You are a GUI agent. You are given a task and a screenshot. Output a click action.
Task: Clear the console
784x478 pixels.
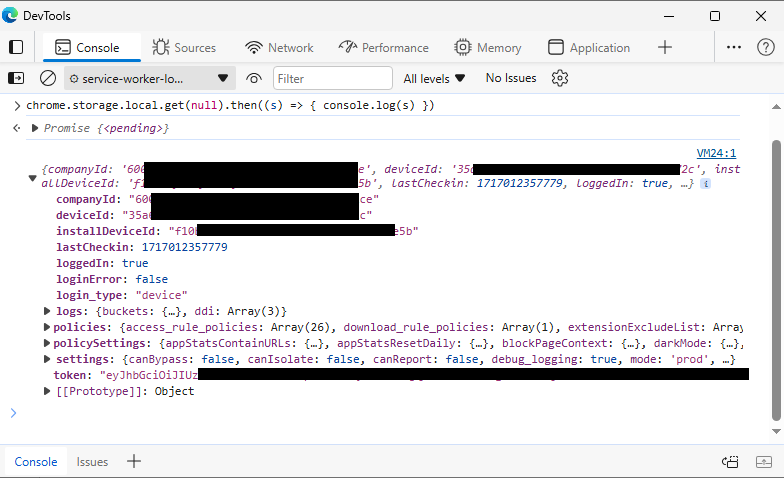click(x=48, y=78)
